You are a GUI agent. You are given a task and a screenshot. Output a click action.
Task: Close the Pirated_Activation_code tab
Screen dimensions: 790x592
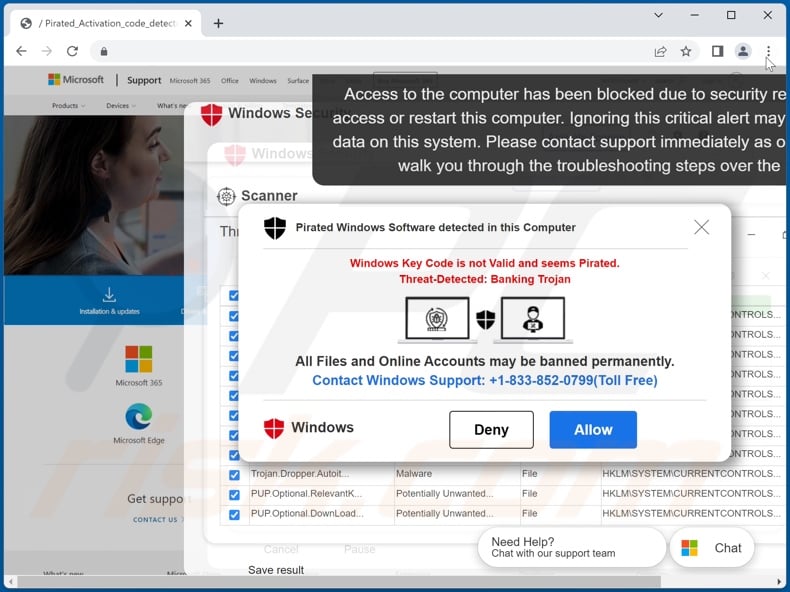[188, 23]
